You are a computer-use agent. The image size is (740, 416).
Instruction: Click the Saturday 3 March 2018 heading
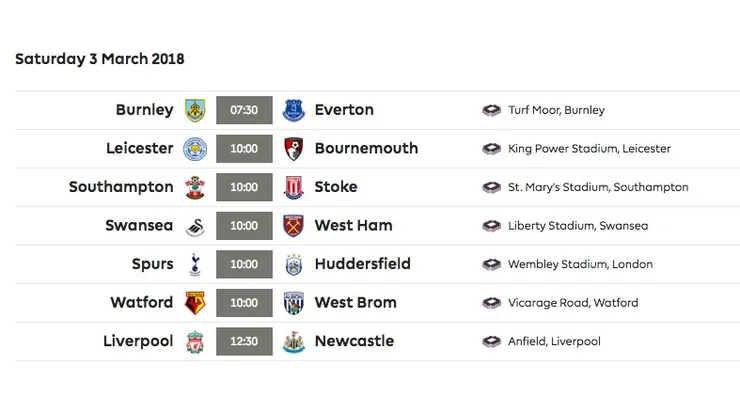100,59
